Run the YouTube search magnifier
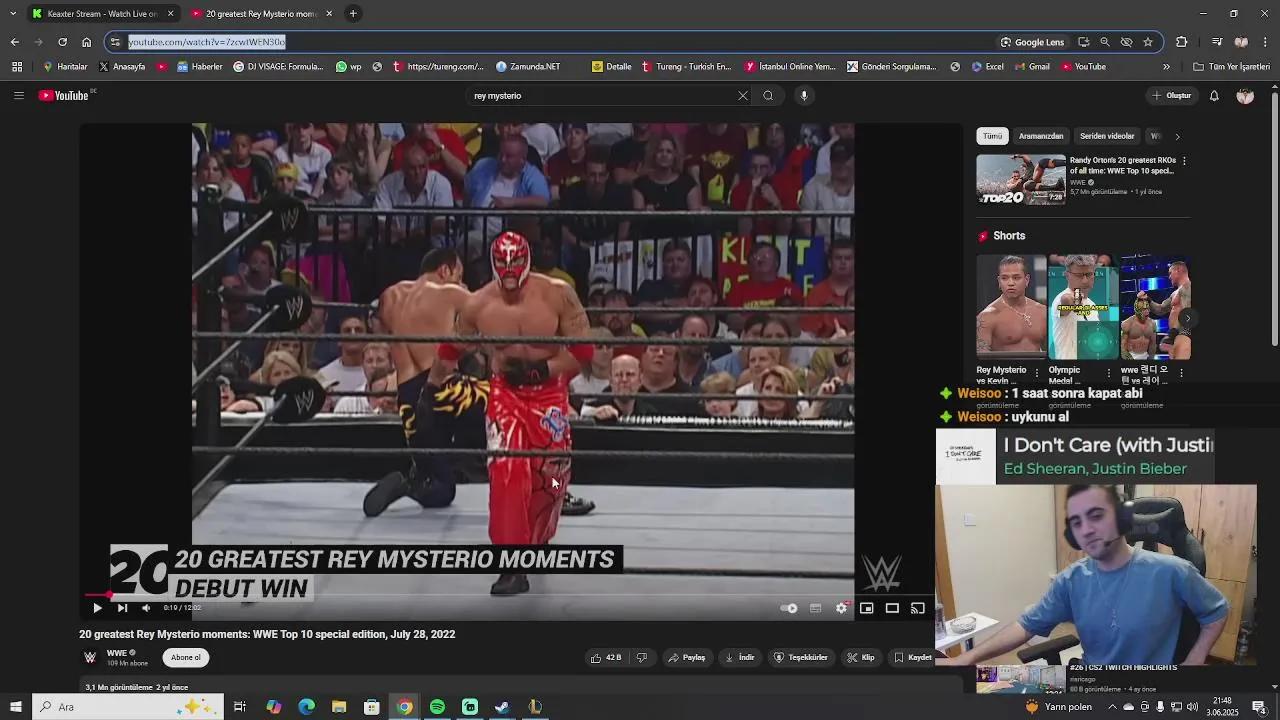1280x720 pixels. click(x=768, y=96)
